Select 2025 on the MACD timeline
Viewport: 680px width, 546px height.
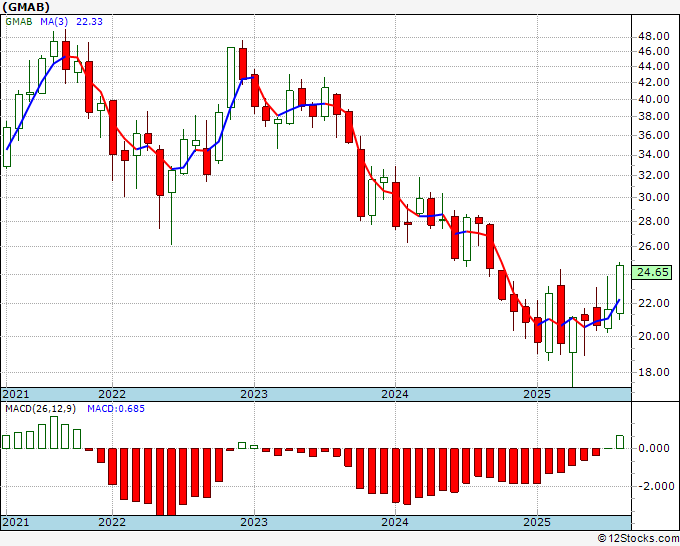537,522
